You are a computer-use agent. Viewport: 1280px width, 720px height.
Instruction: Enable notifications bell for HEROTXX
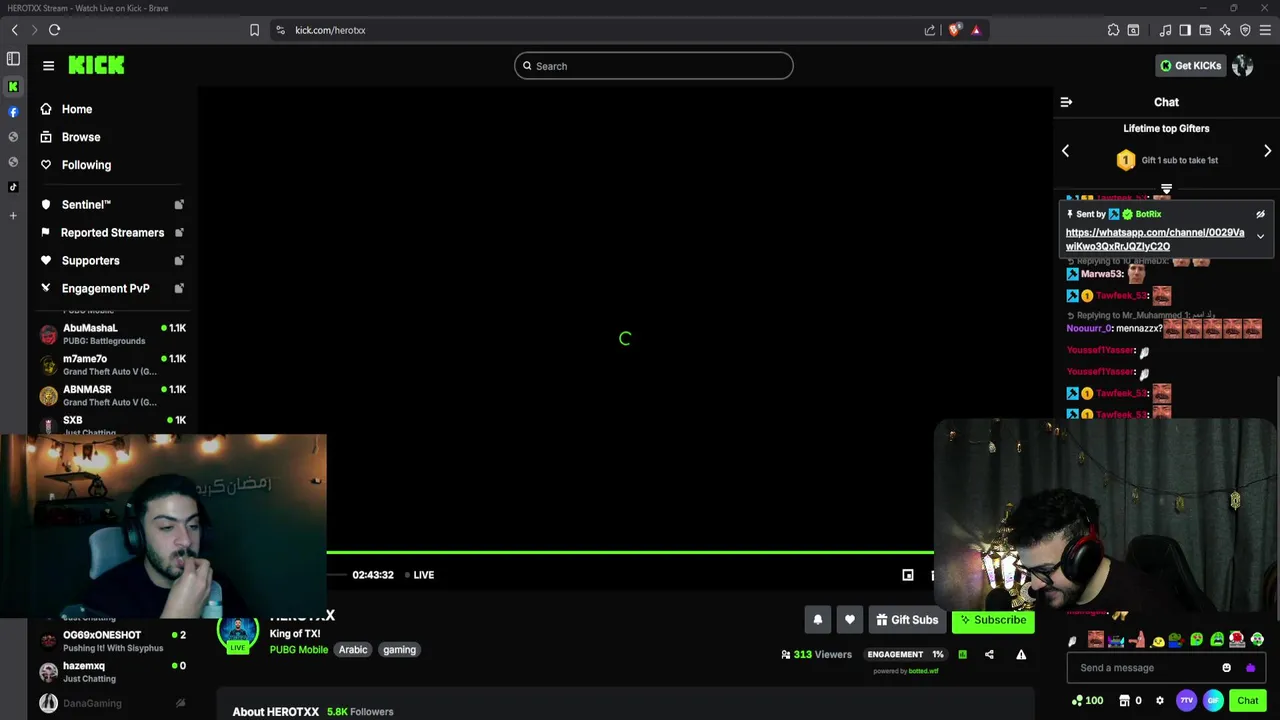click(817, 620)
